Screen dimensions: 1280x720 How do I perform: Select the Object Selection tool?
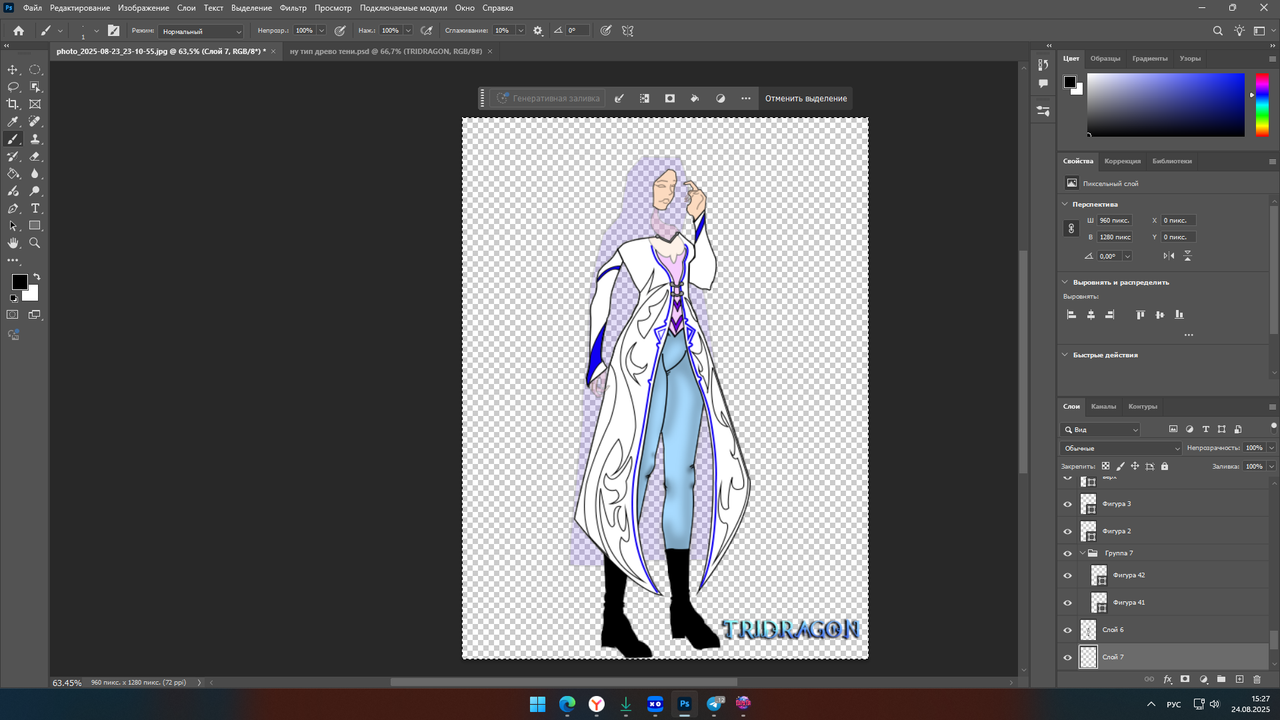coord(35,87)
